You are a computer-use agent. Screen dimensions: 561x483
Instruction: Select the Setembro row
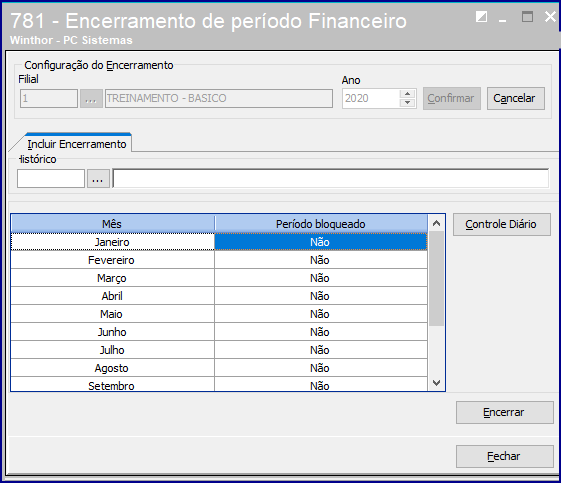[219, 384]
